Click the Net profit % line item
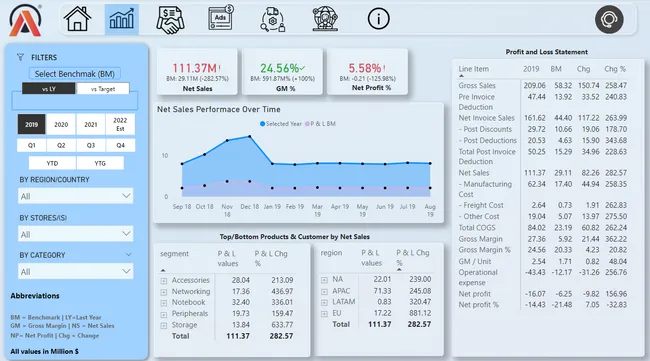Screen dimensions: 650x361 pyautogui.click(x=478, y=305)
